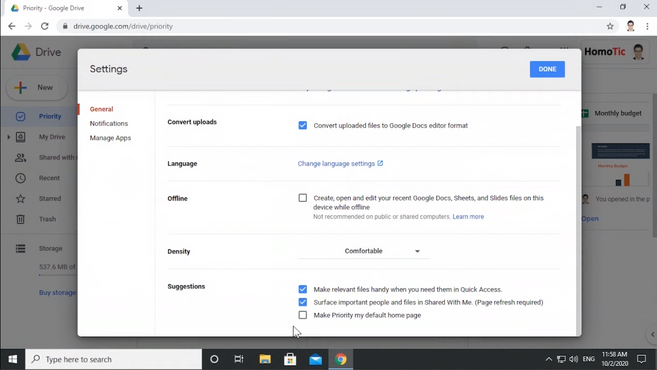This screenshot has width=657, height=370.
Task: Open Task View from taskbar
Action: click(239, 359)
